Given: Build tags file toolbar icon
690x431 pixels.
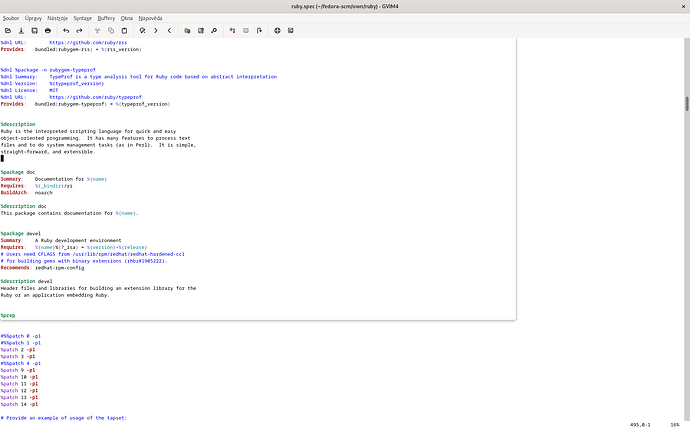Looking at the screenshot, I should pyautogui.click(x=246, y=30).
